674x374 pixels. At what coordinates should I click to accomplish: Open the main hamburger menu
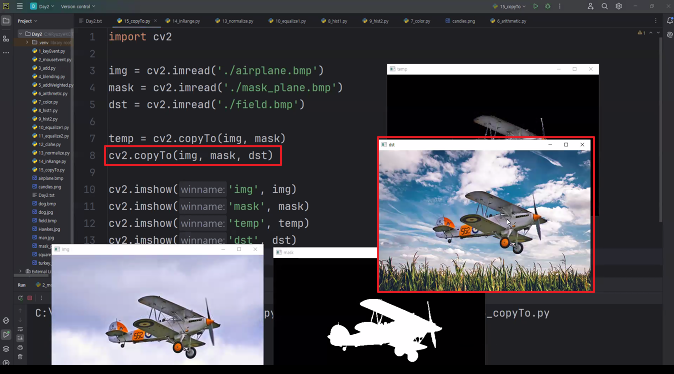(x=20, y=6)
